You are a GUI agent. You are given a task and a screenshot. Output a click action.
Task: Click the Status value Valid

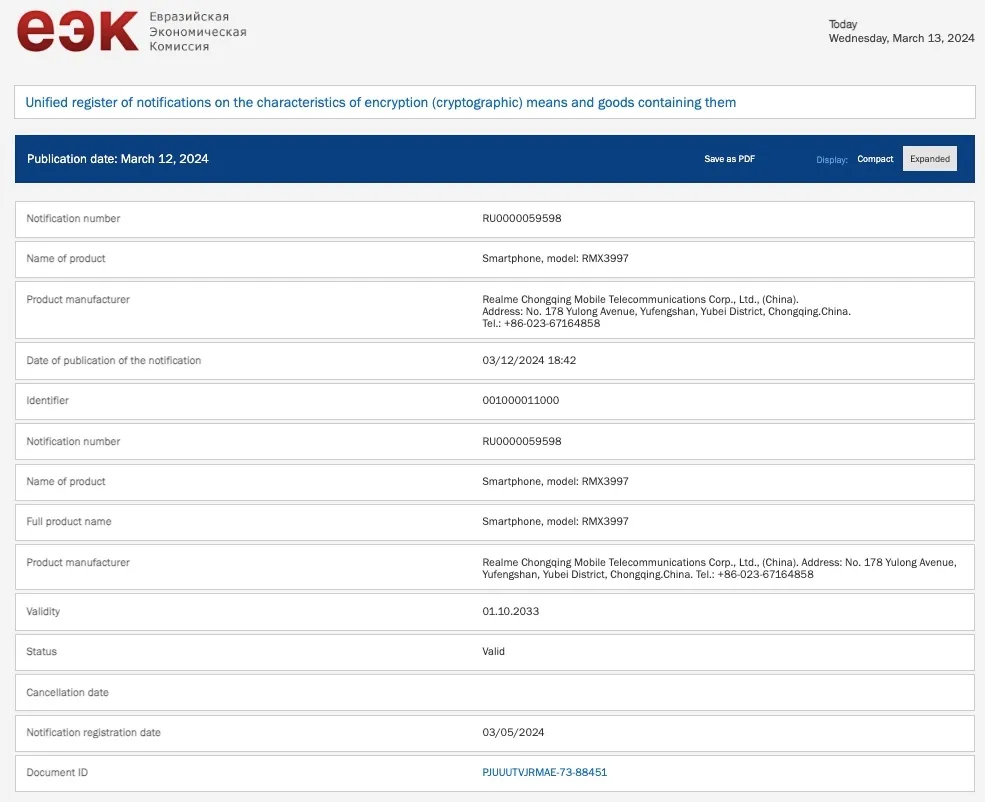[493, 652]
